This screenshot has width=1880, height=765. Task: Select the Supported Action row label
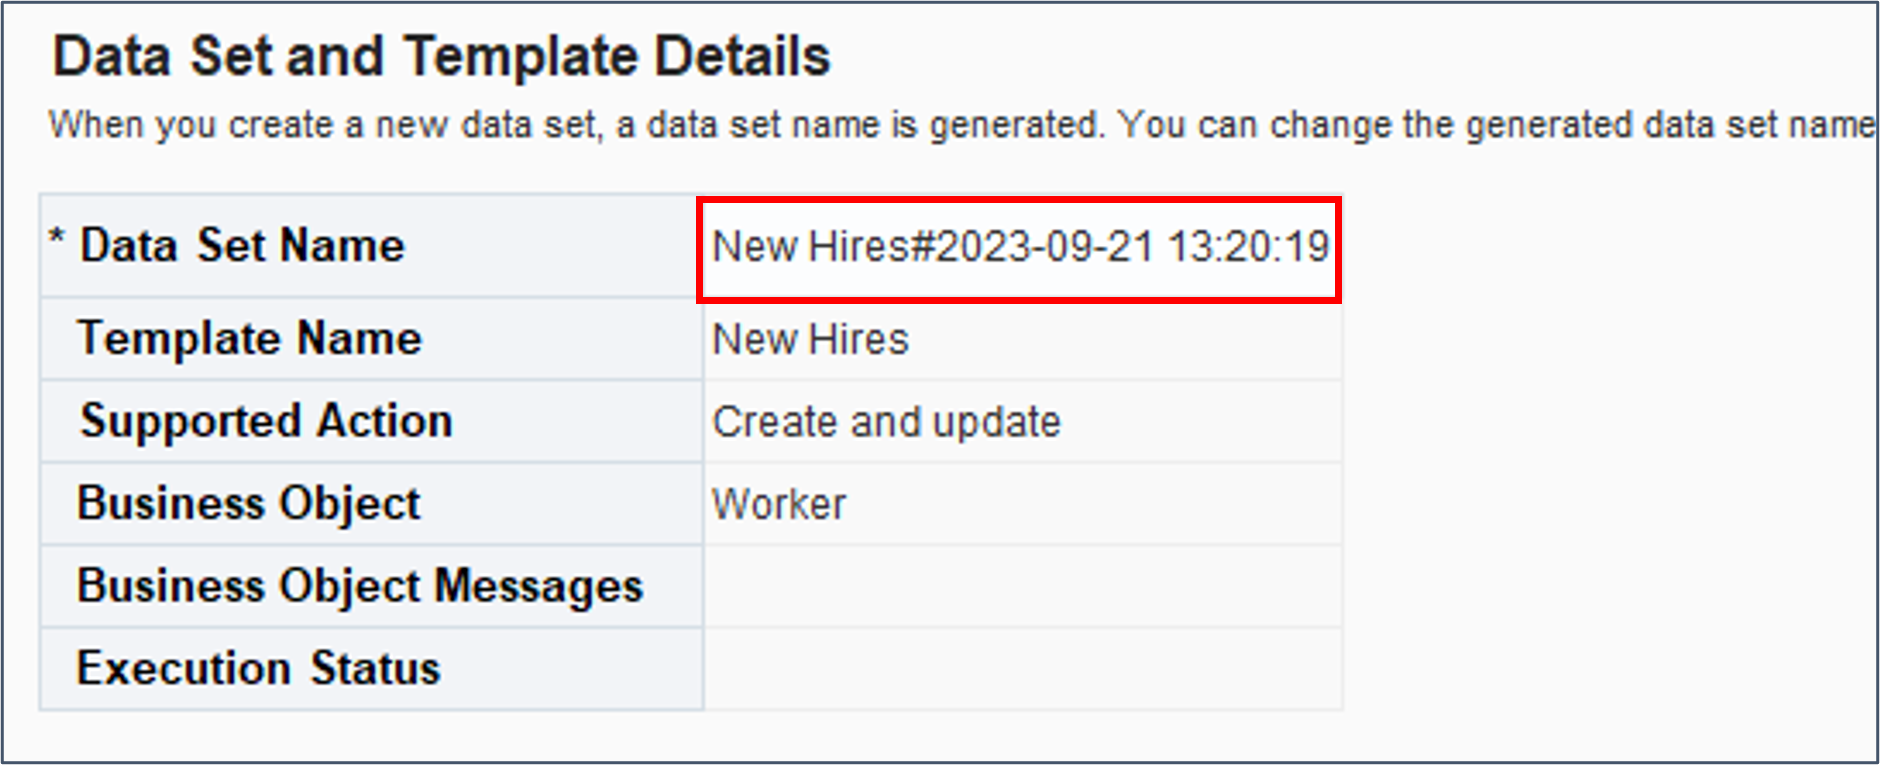point(265,421)
